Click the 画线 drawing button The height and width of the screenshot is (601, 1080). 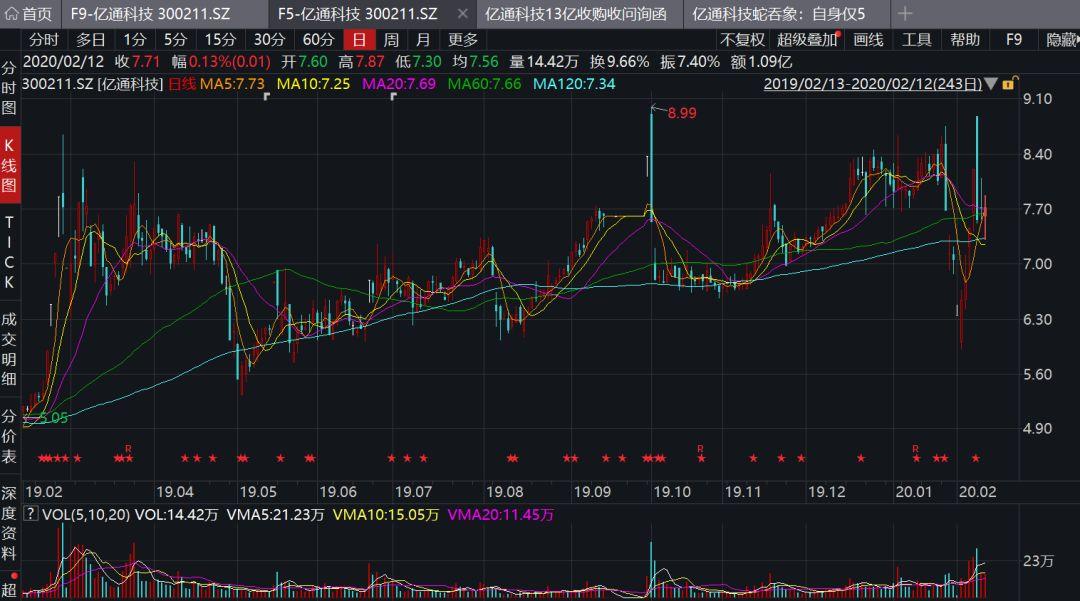tap(868, 40)
